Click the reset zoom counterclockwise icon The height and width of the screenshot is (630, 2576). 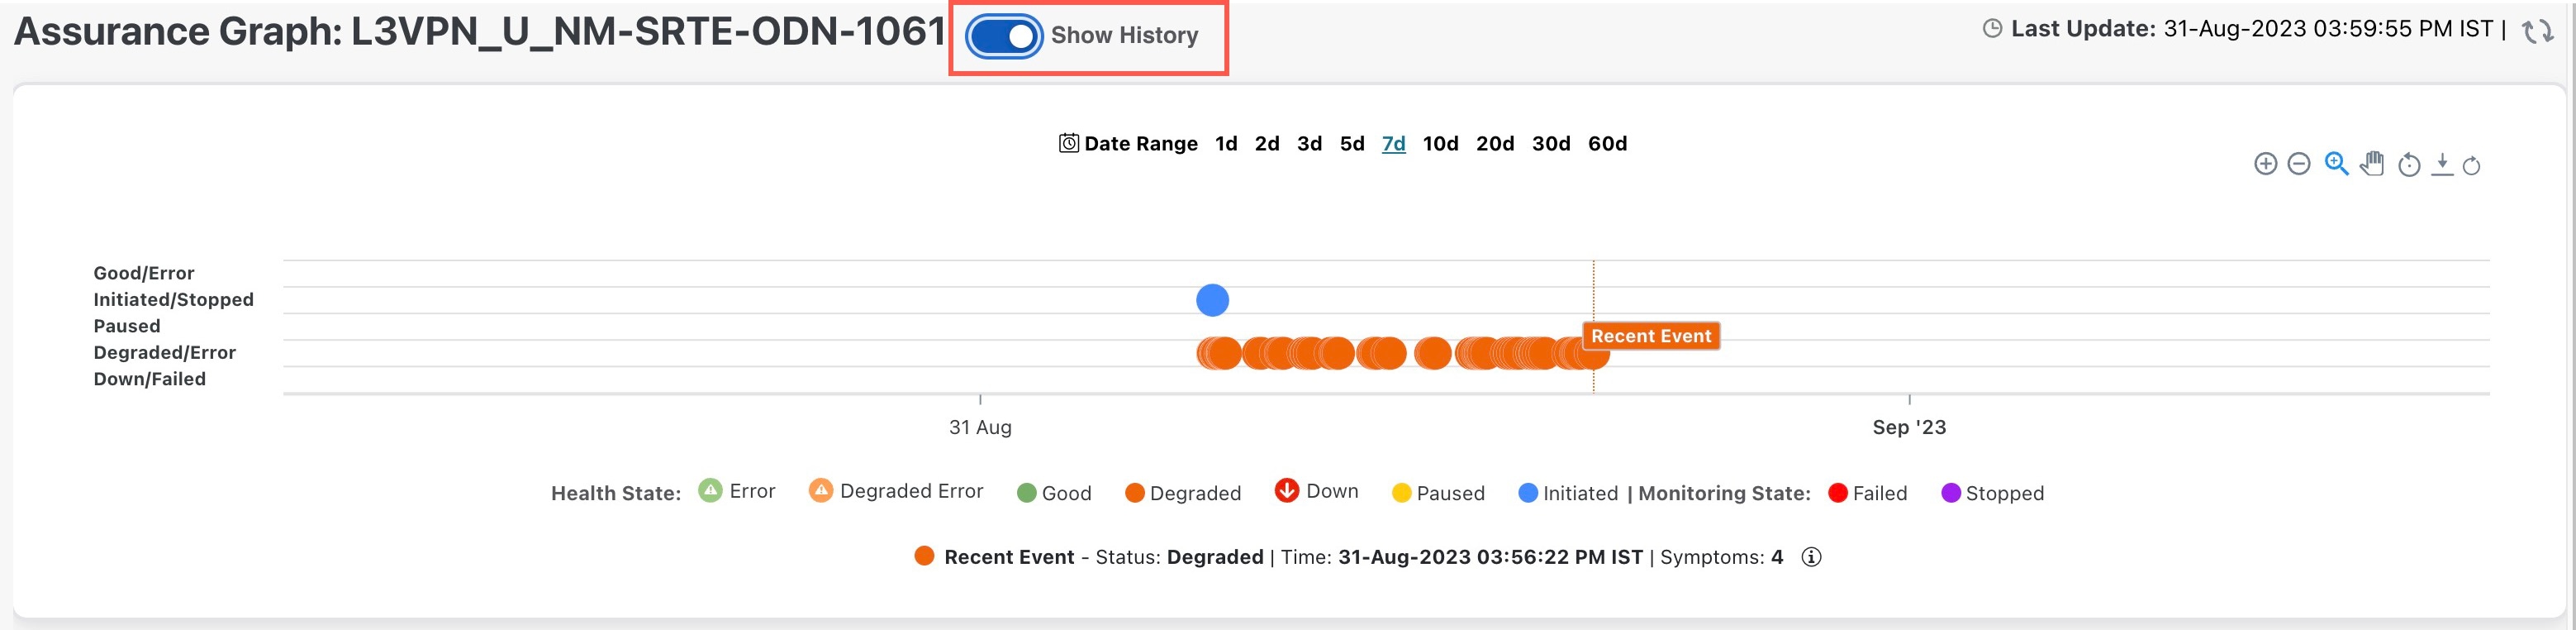2409,165
